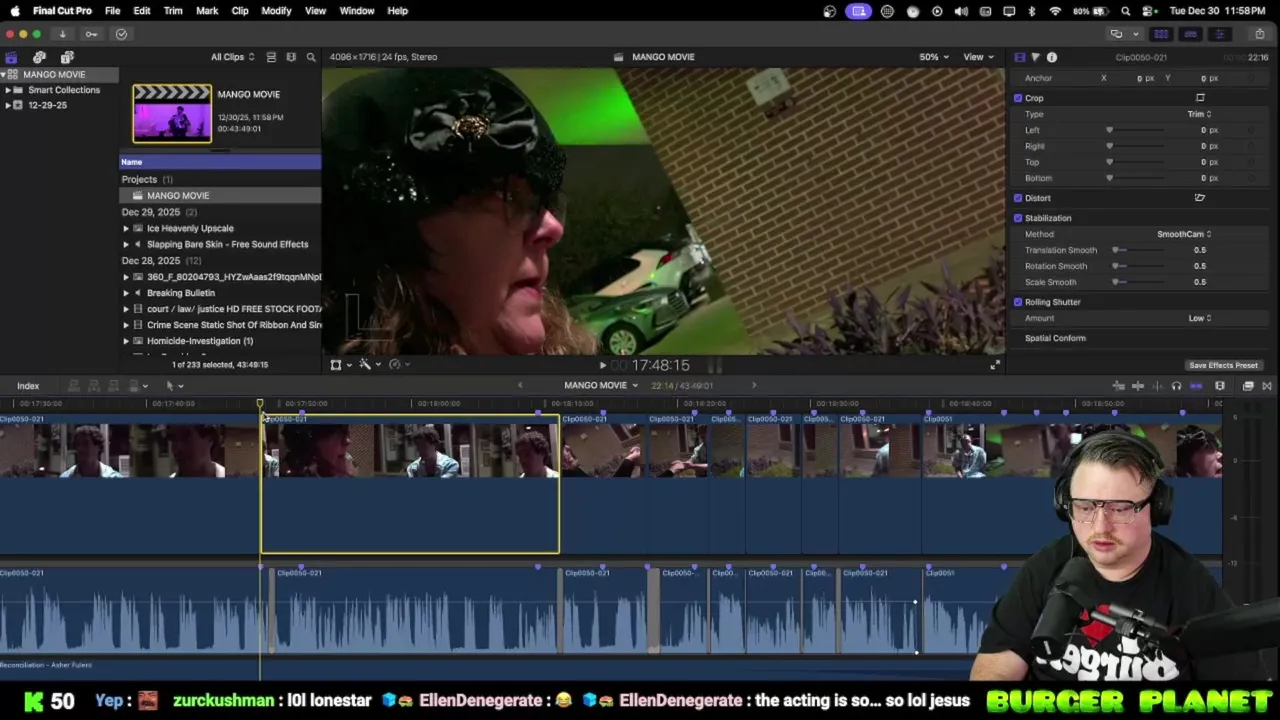Screen dimensions: 1280x720
Task: Select the MANGO MOVIE project thumbnail
Action: click(172, 113)
